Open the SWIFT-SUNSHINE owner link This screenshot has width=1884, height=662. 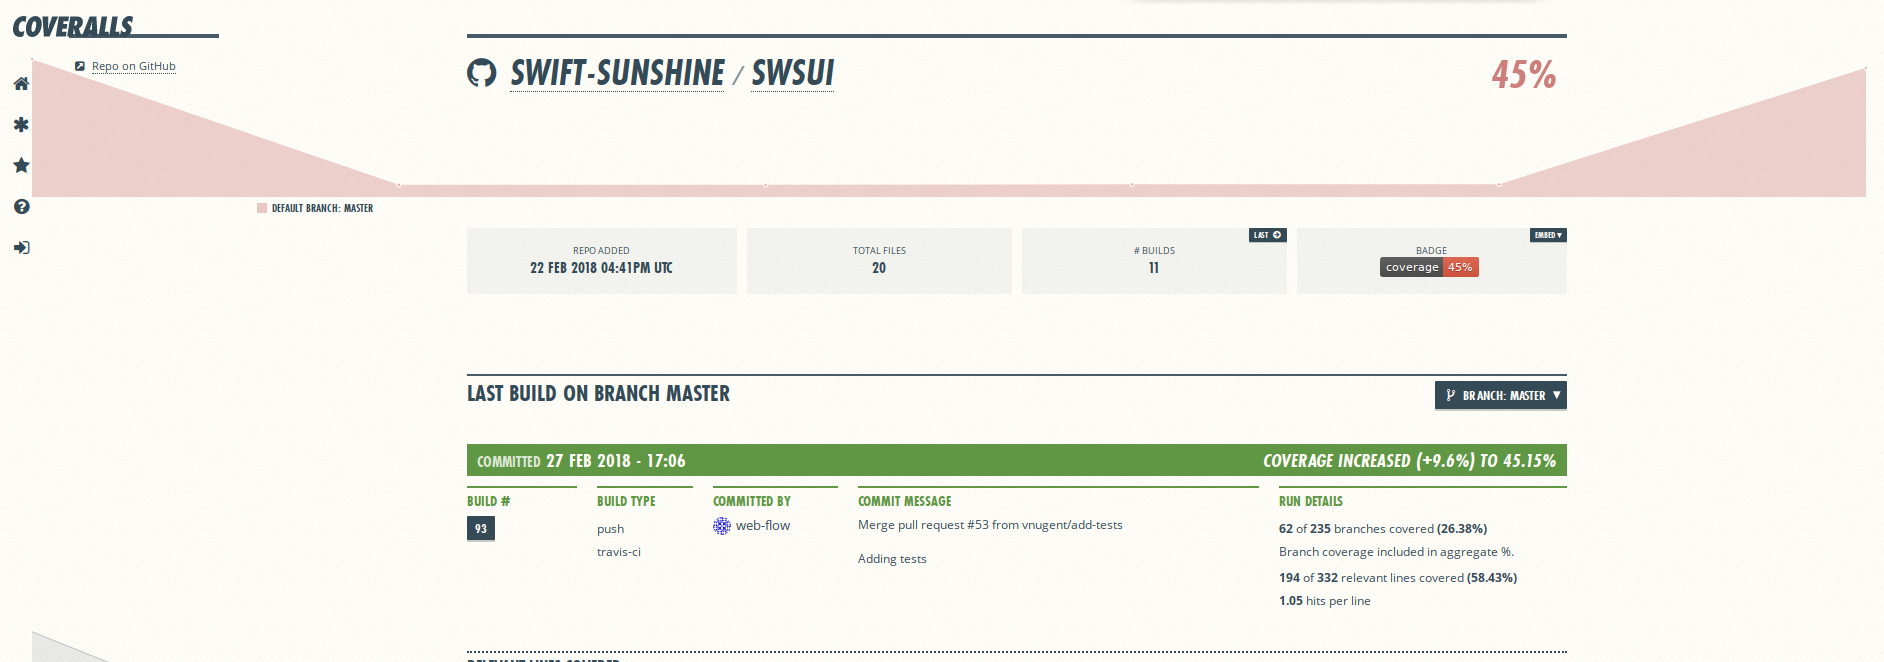(617, 73)
